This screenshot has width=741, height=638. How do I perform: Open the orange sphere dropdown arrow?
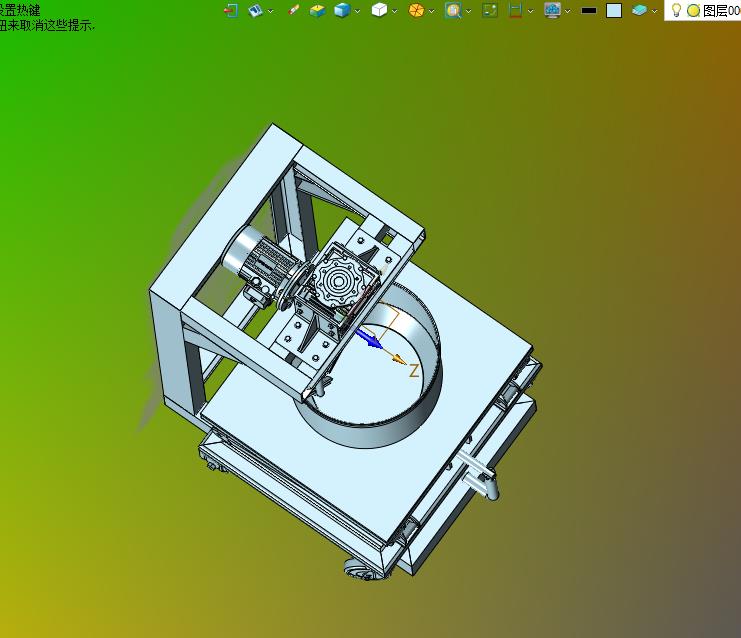[x=431, y=11]
